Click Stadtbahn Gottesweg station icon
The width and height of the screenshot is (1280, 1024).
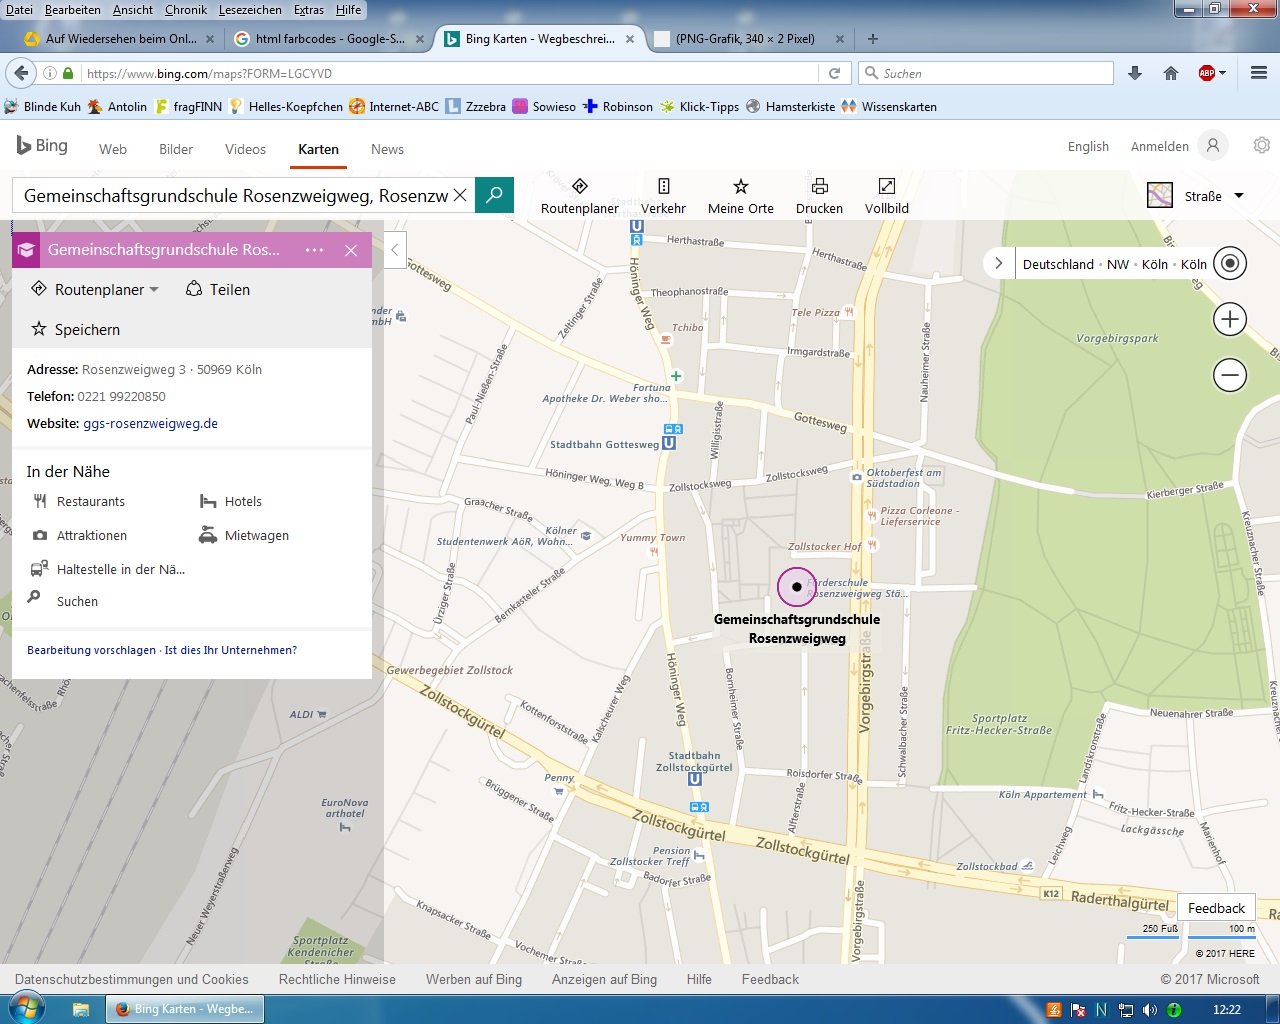coord(668,443)
